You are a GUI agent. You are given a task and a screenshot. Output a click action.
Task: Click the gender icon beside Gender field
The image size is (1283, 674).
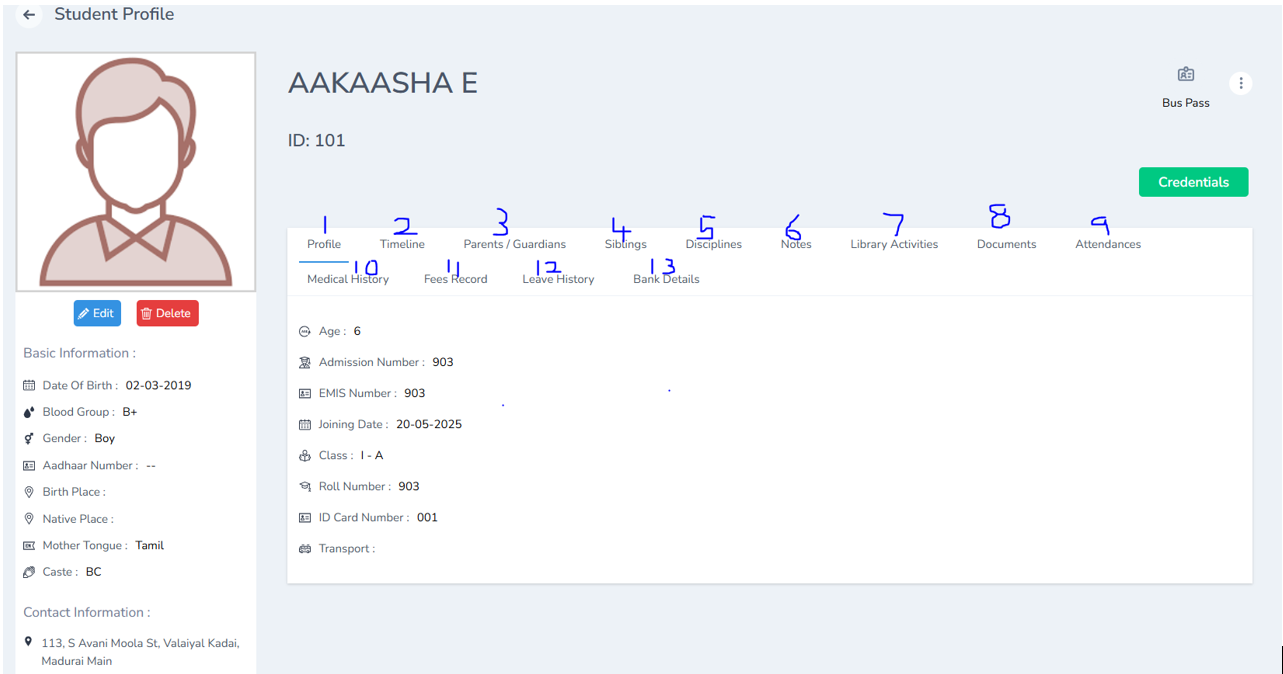(27, 438)
